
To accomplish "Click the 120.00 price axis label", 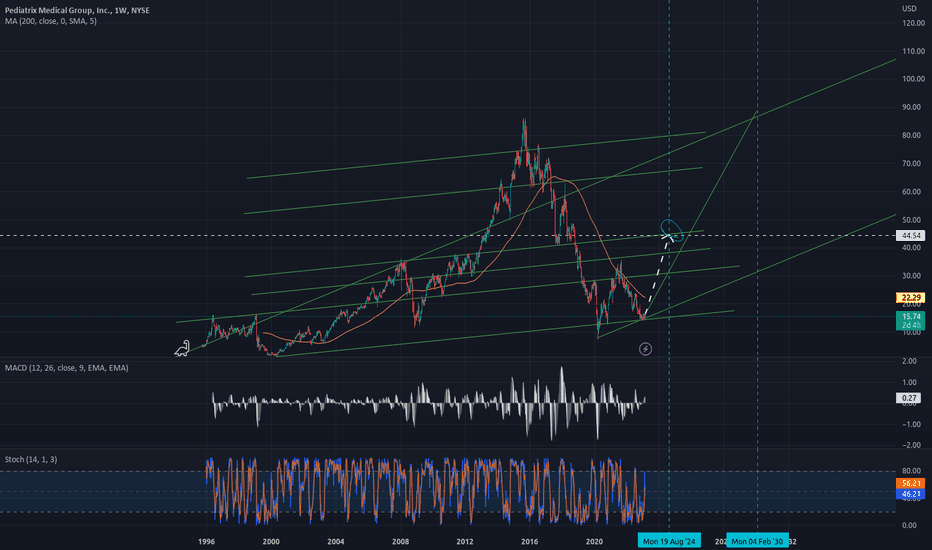I will pyautogui.click(x=914, y=23).
